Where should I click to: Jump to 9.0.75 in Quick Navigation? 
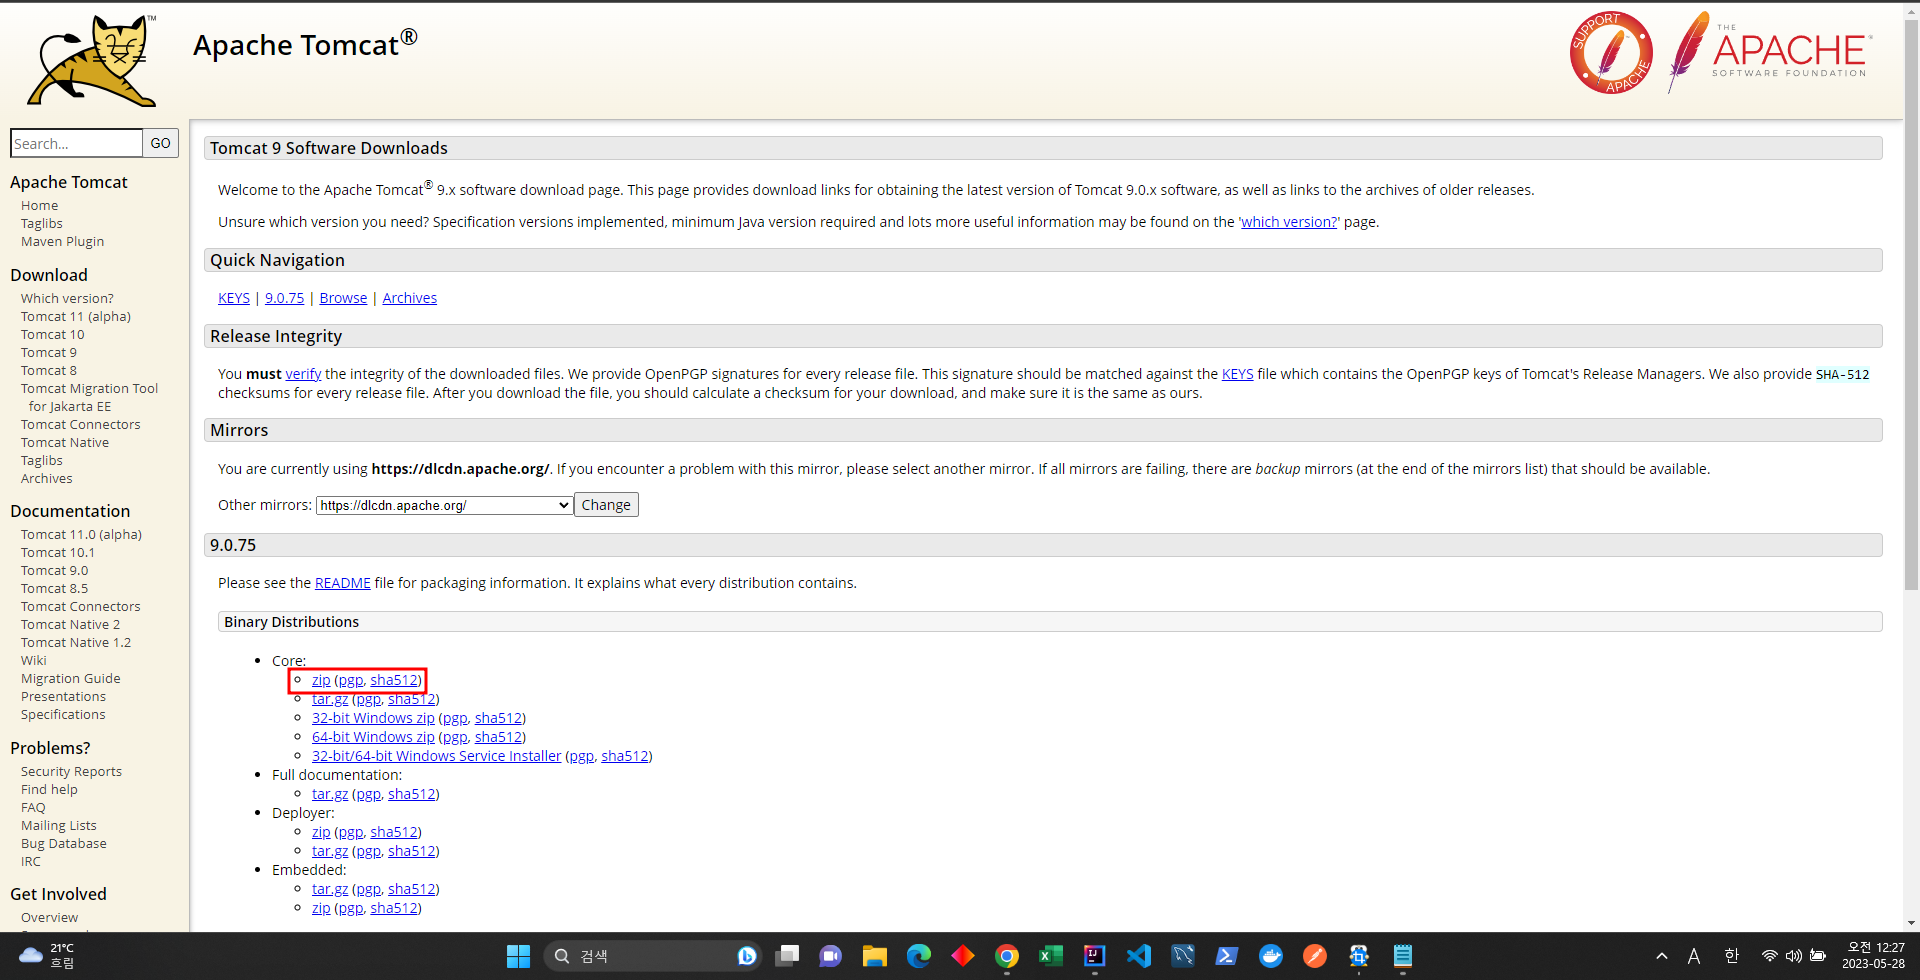284,298
